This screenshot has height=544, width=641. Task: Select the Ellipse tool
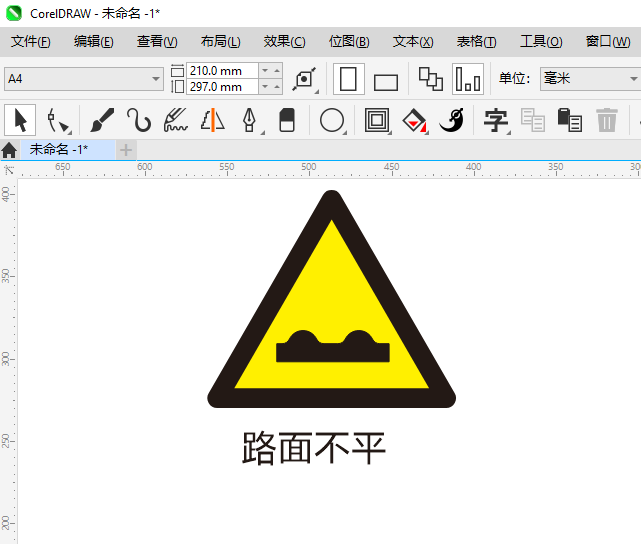(332, 120)
